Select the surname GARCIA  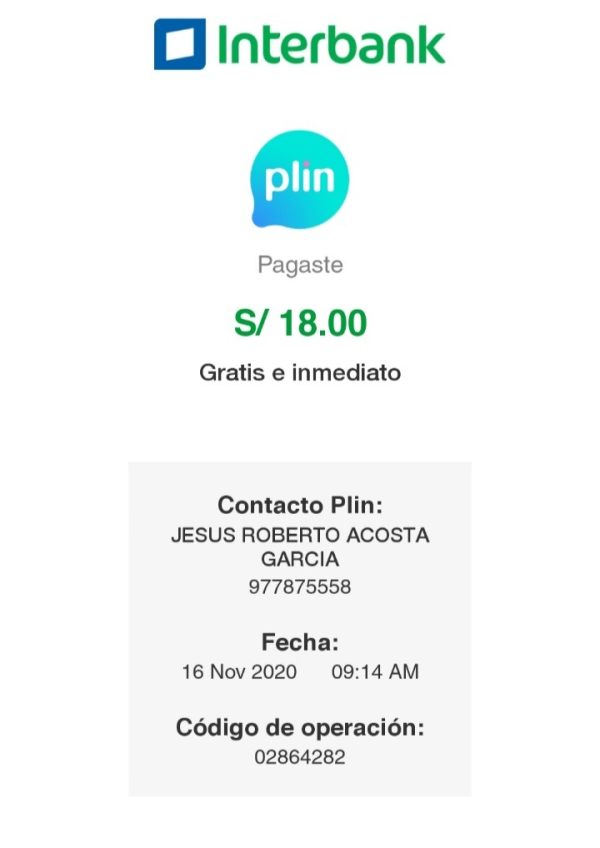(300, 559)
